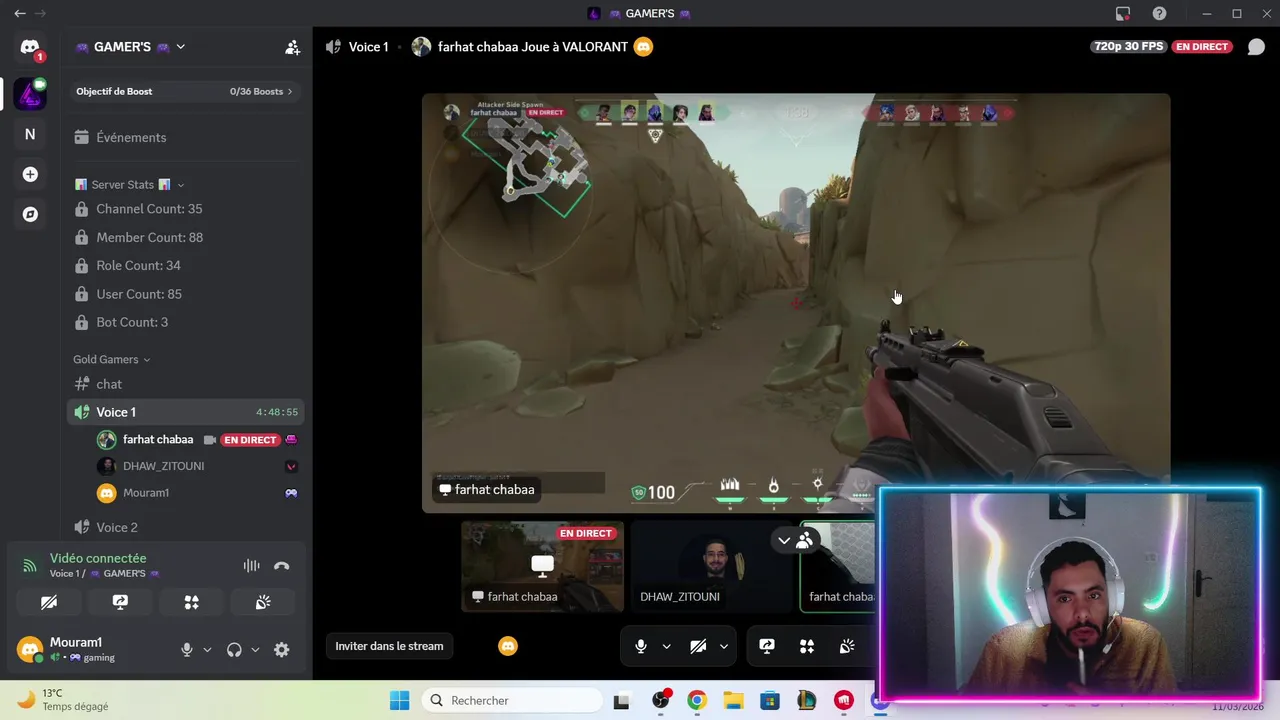Open Discord direct messages home icon
The image size is (1280, 720).
pos(30,48)
